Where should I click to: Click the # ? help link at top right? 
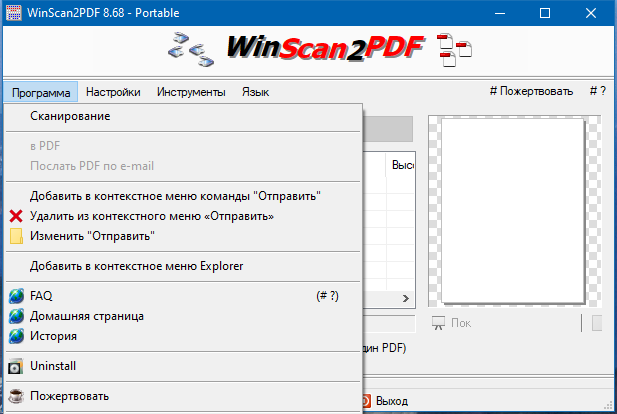(x=598, y=91)
